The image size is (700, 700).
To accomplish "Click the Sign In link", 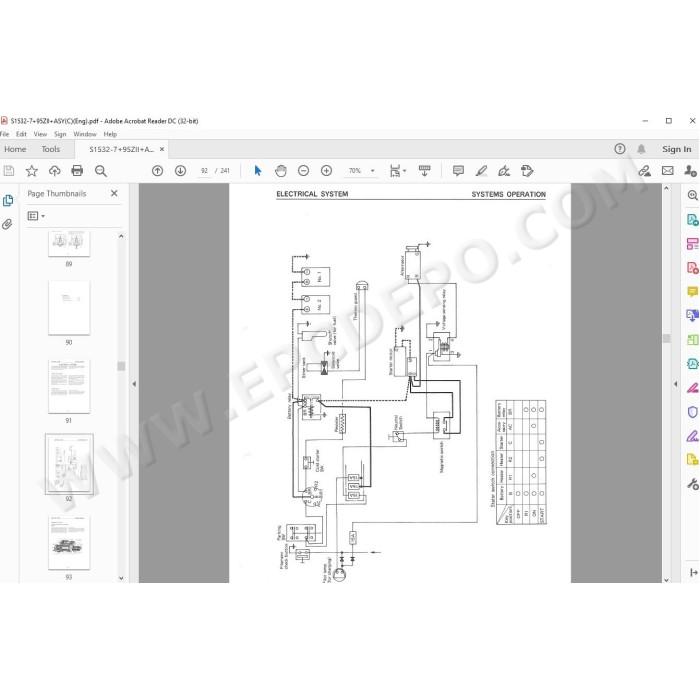I will [x=676, y=149].
